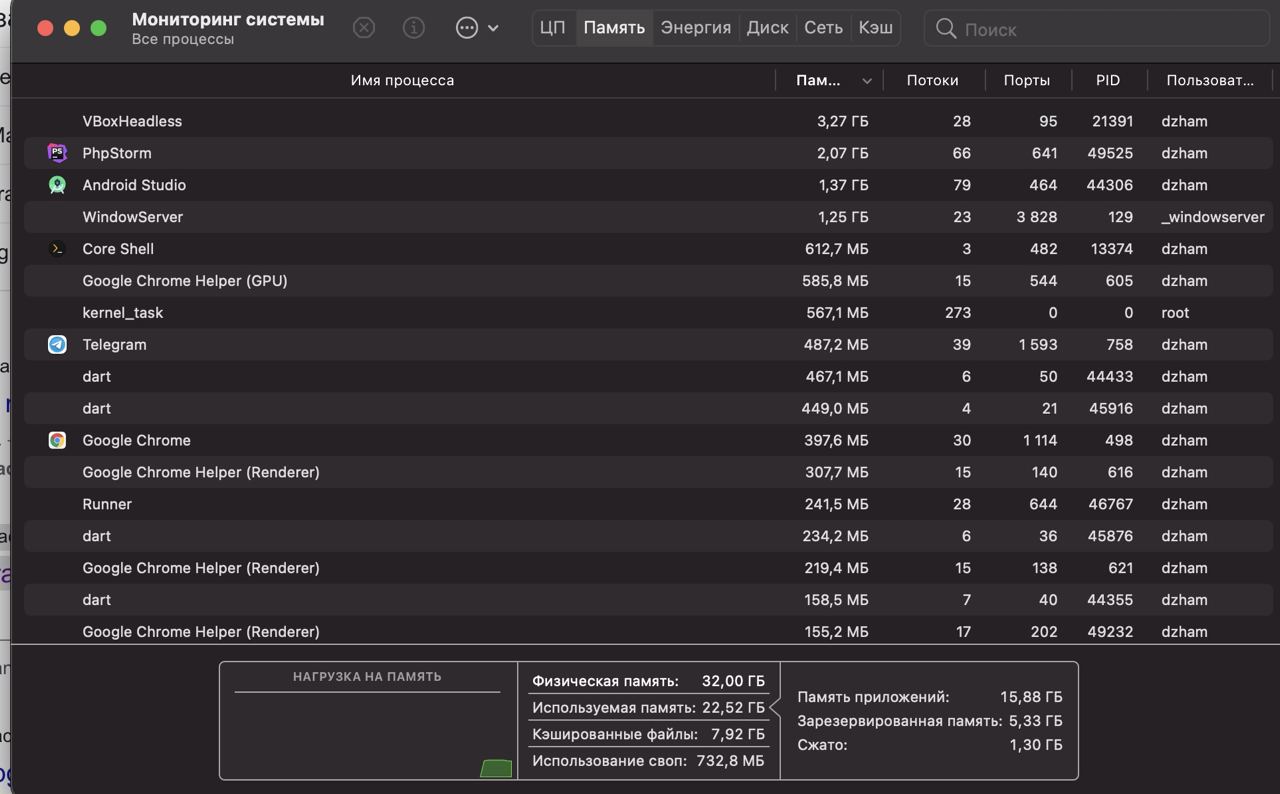Screen dimensions: 1280x794
Task: Sort by memory column header Пам...
Action: coord(818,80)
